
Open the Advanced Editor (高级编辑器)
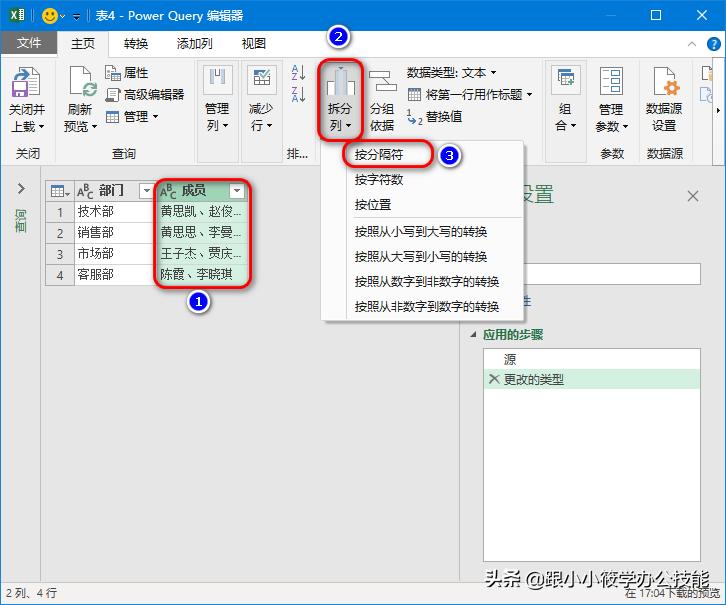(x=145, y=94)
